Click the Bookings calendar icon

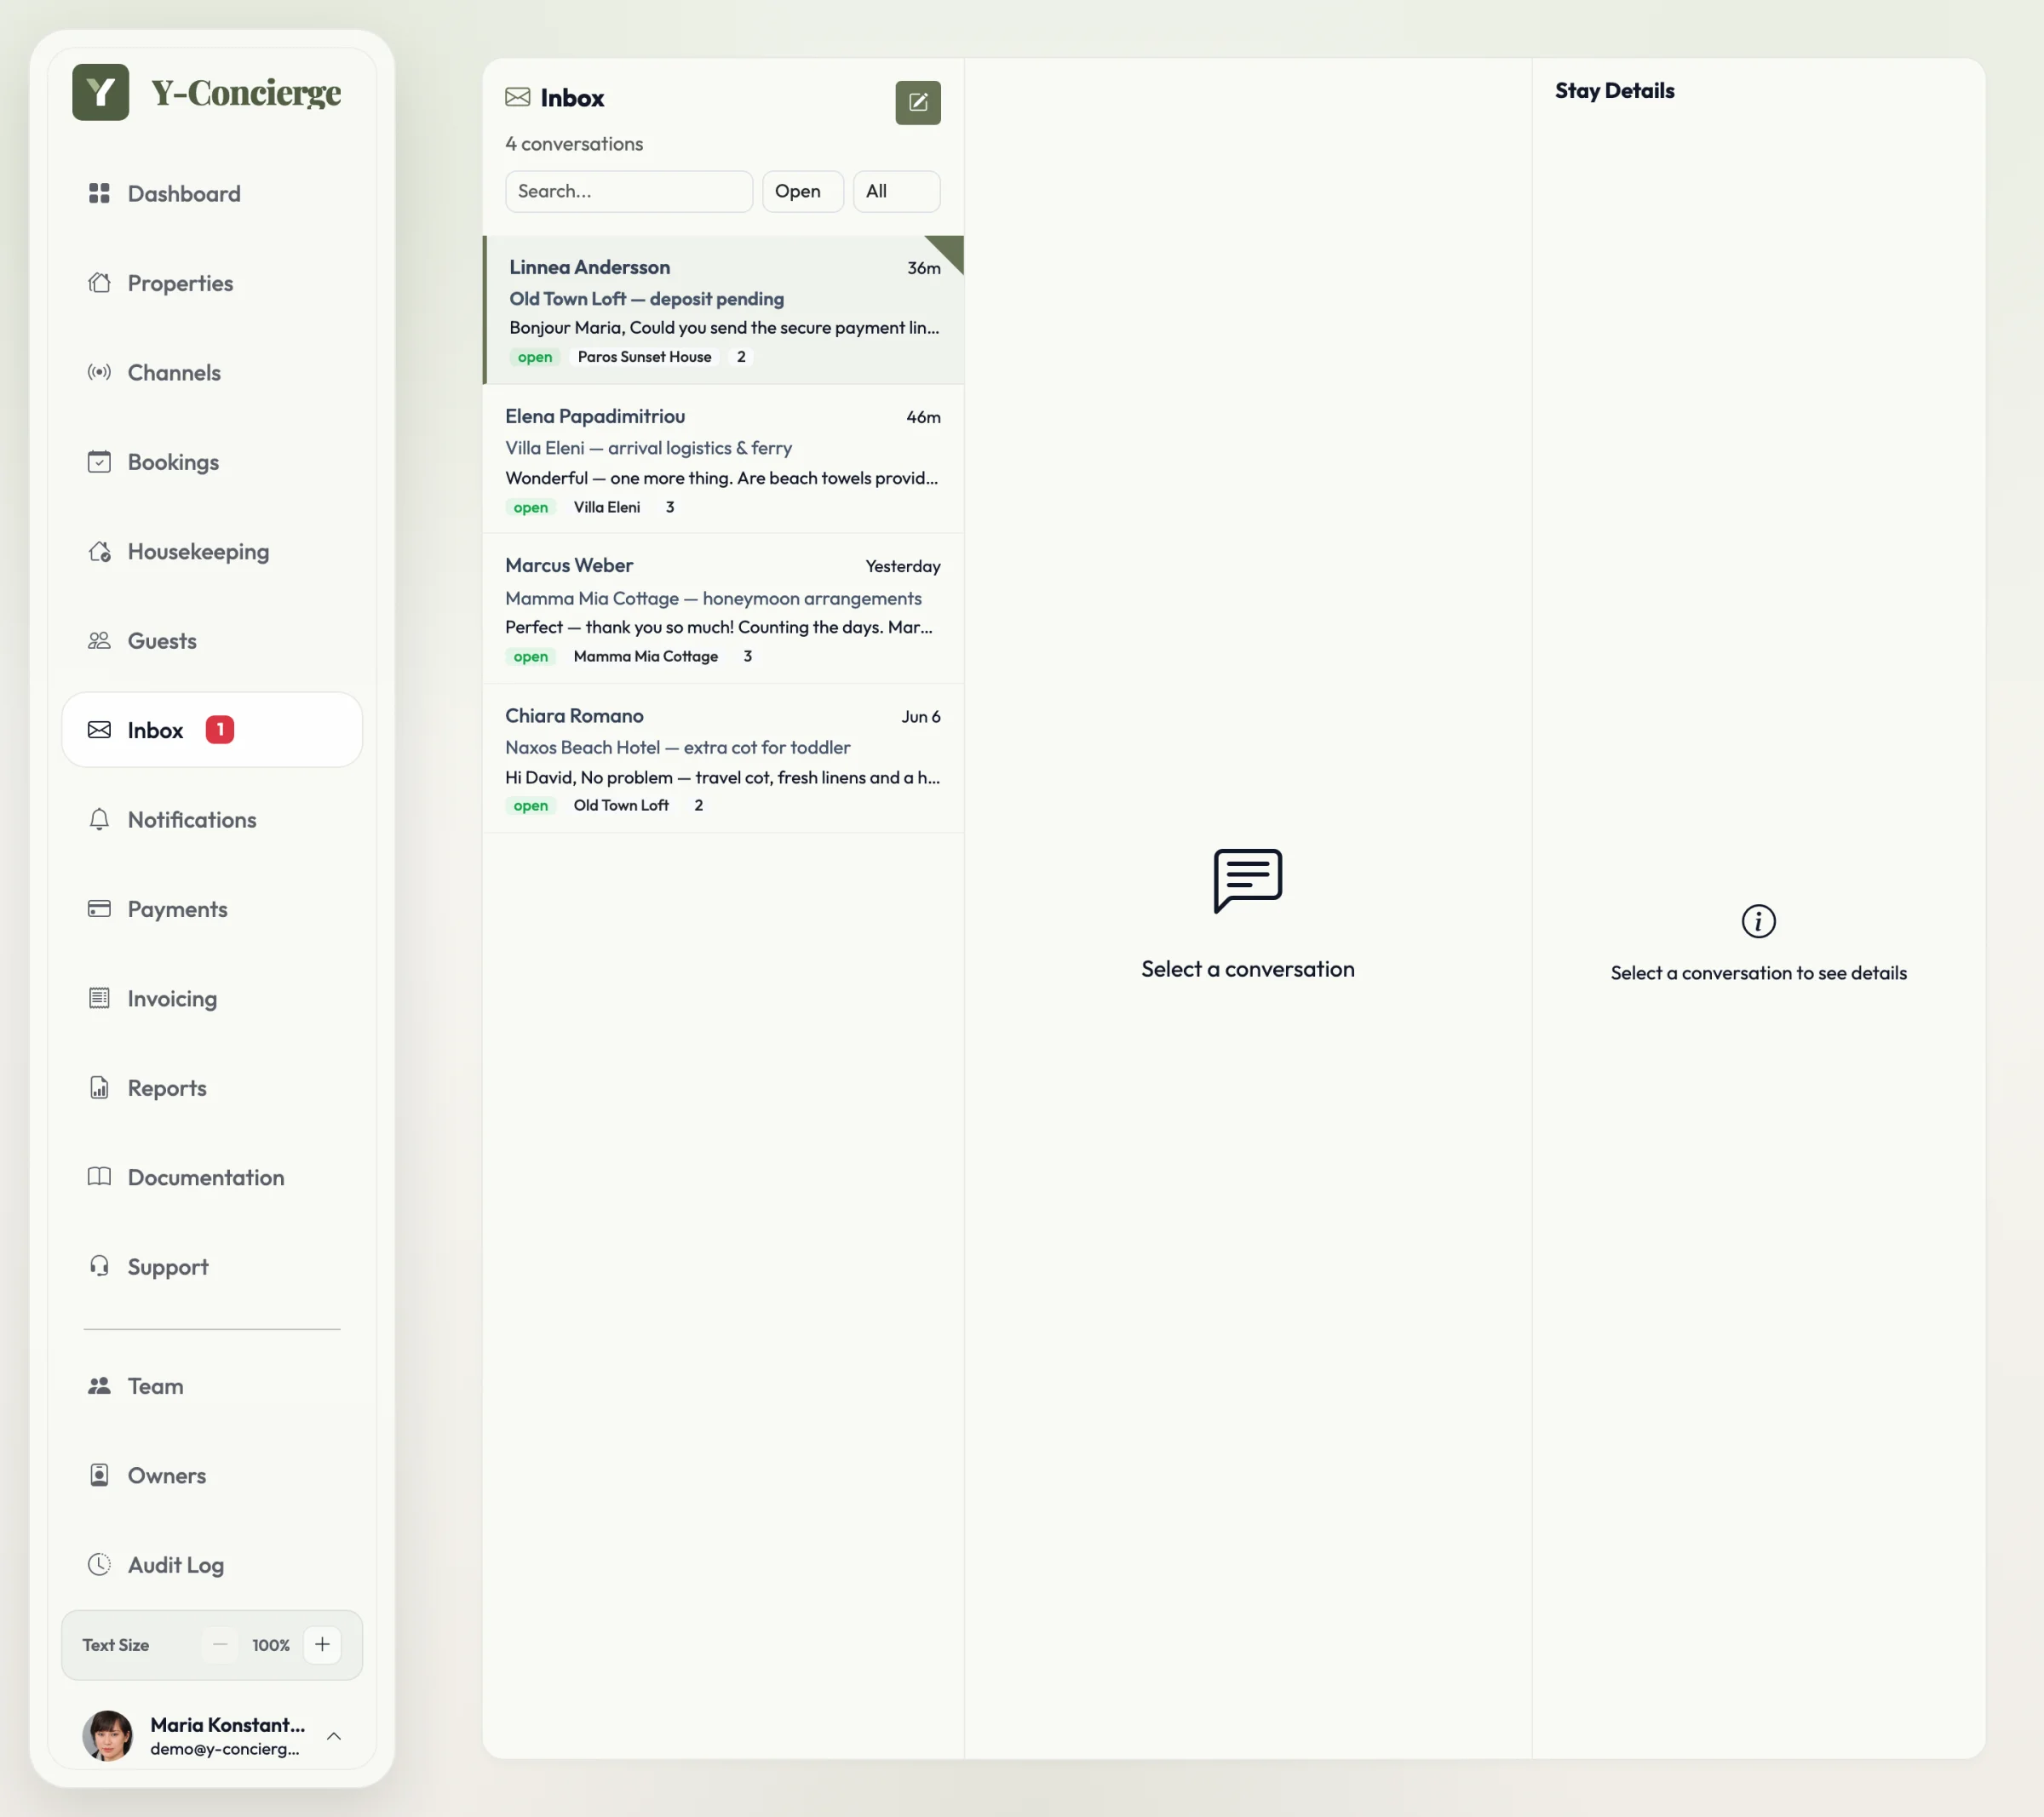(99, 462)
